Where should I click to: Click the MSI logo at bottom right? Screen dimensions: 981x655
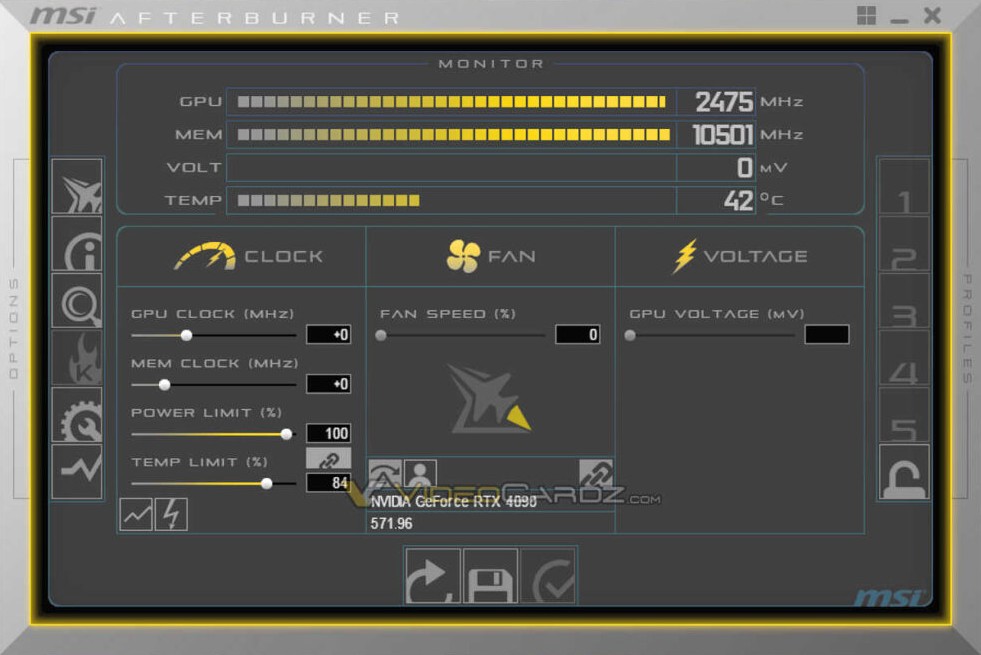click(x=890, y=597)
